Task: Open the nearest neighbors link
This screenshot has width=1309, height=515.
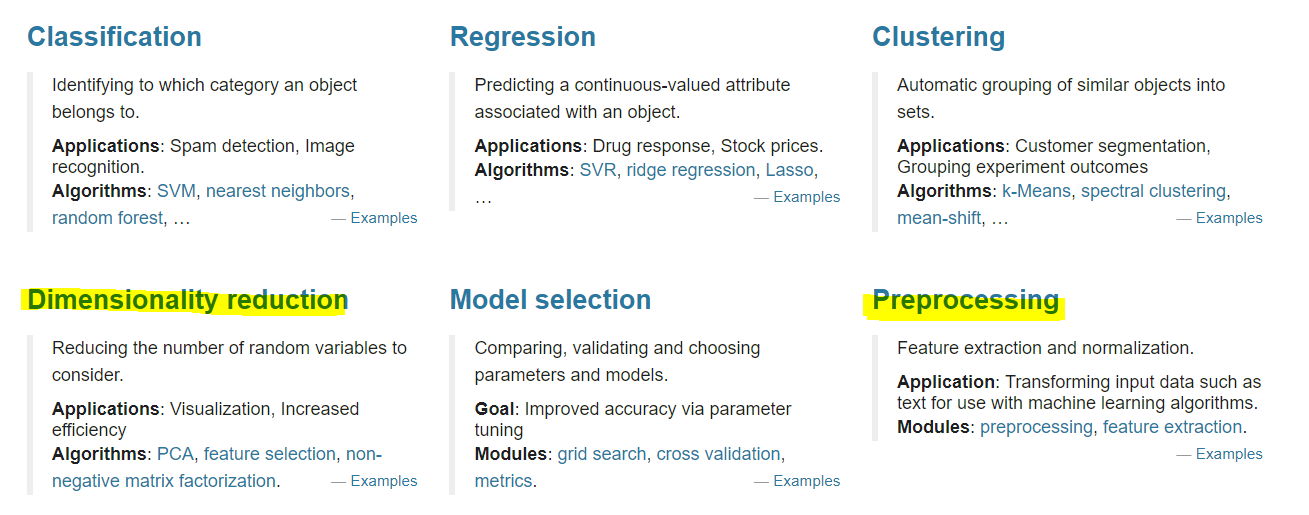Action: click(x=277, y=191)
